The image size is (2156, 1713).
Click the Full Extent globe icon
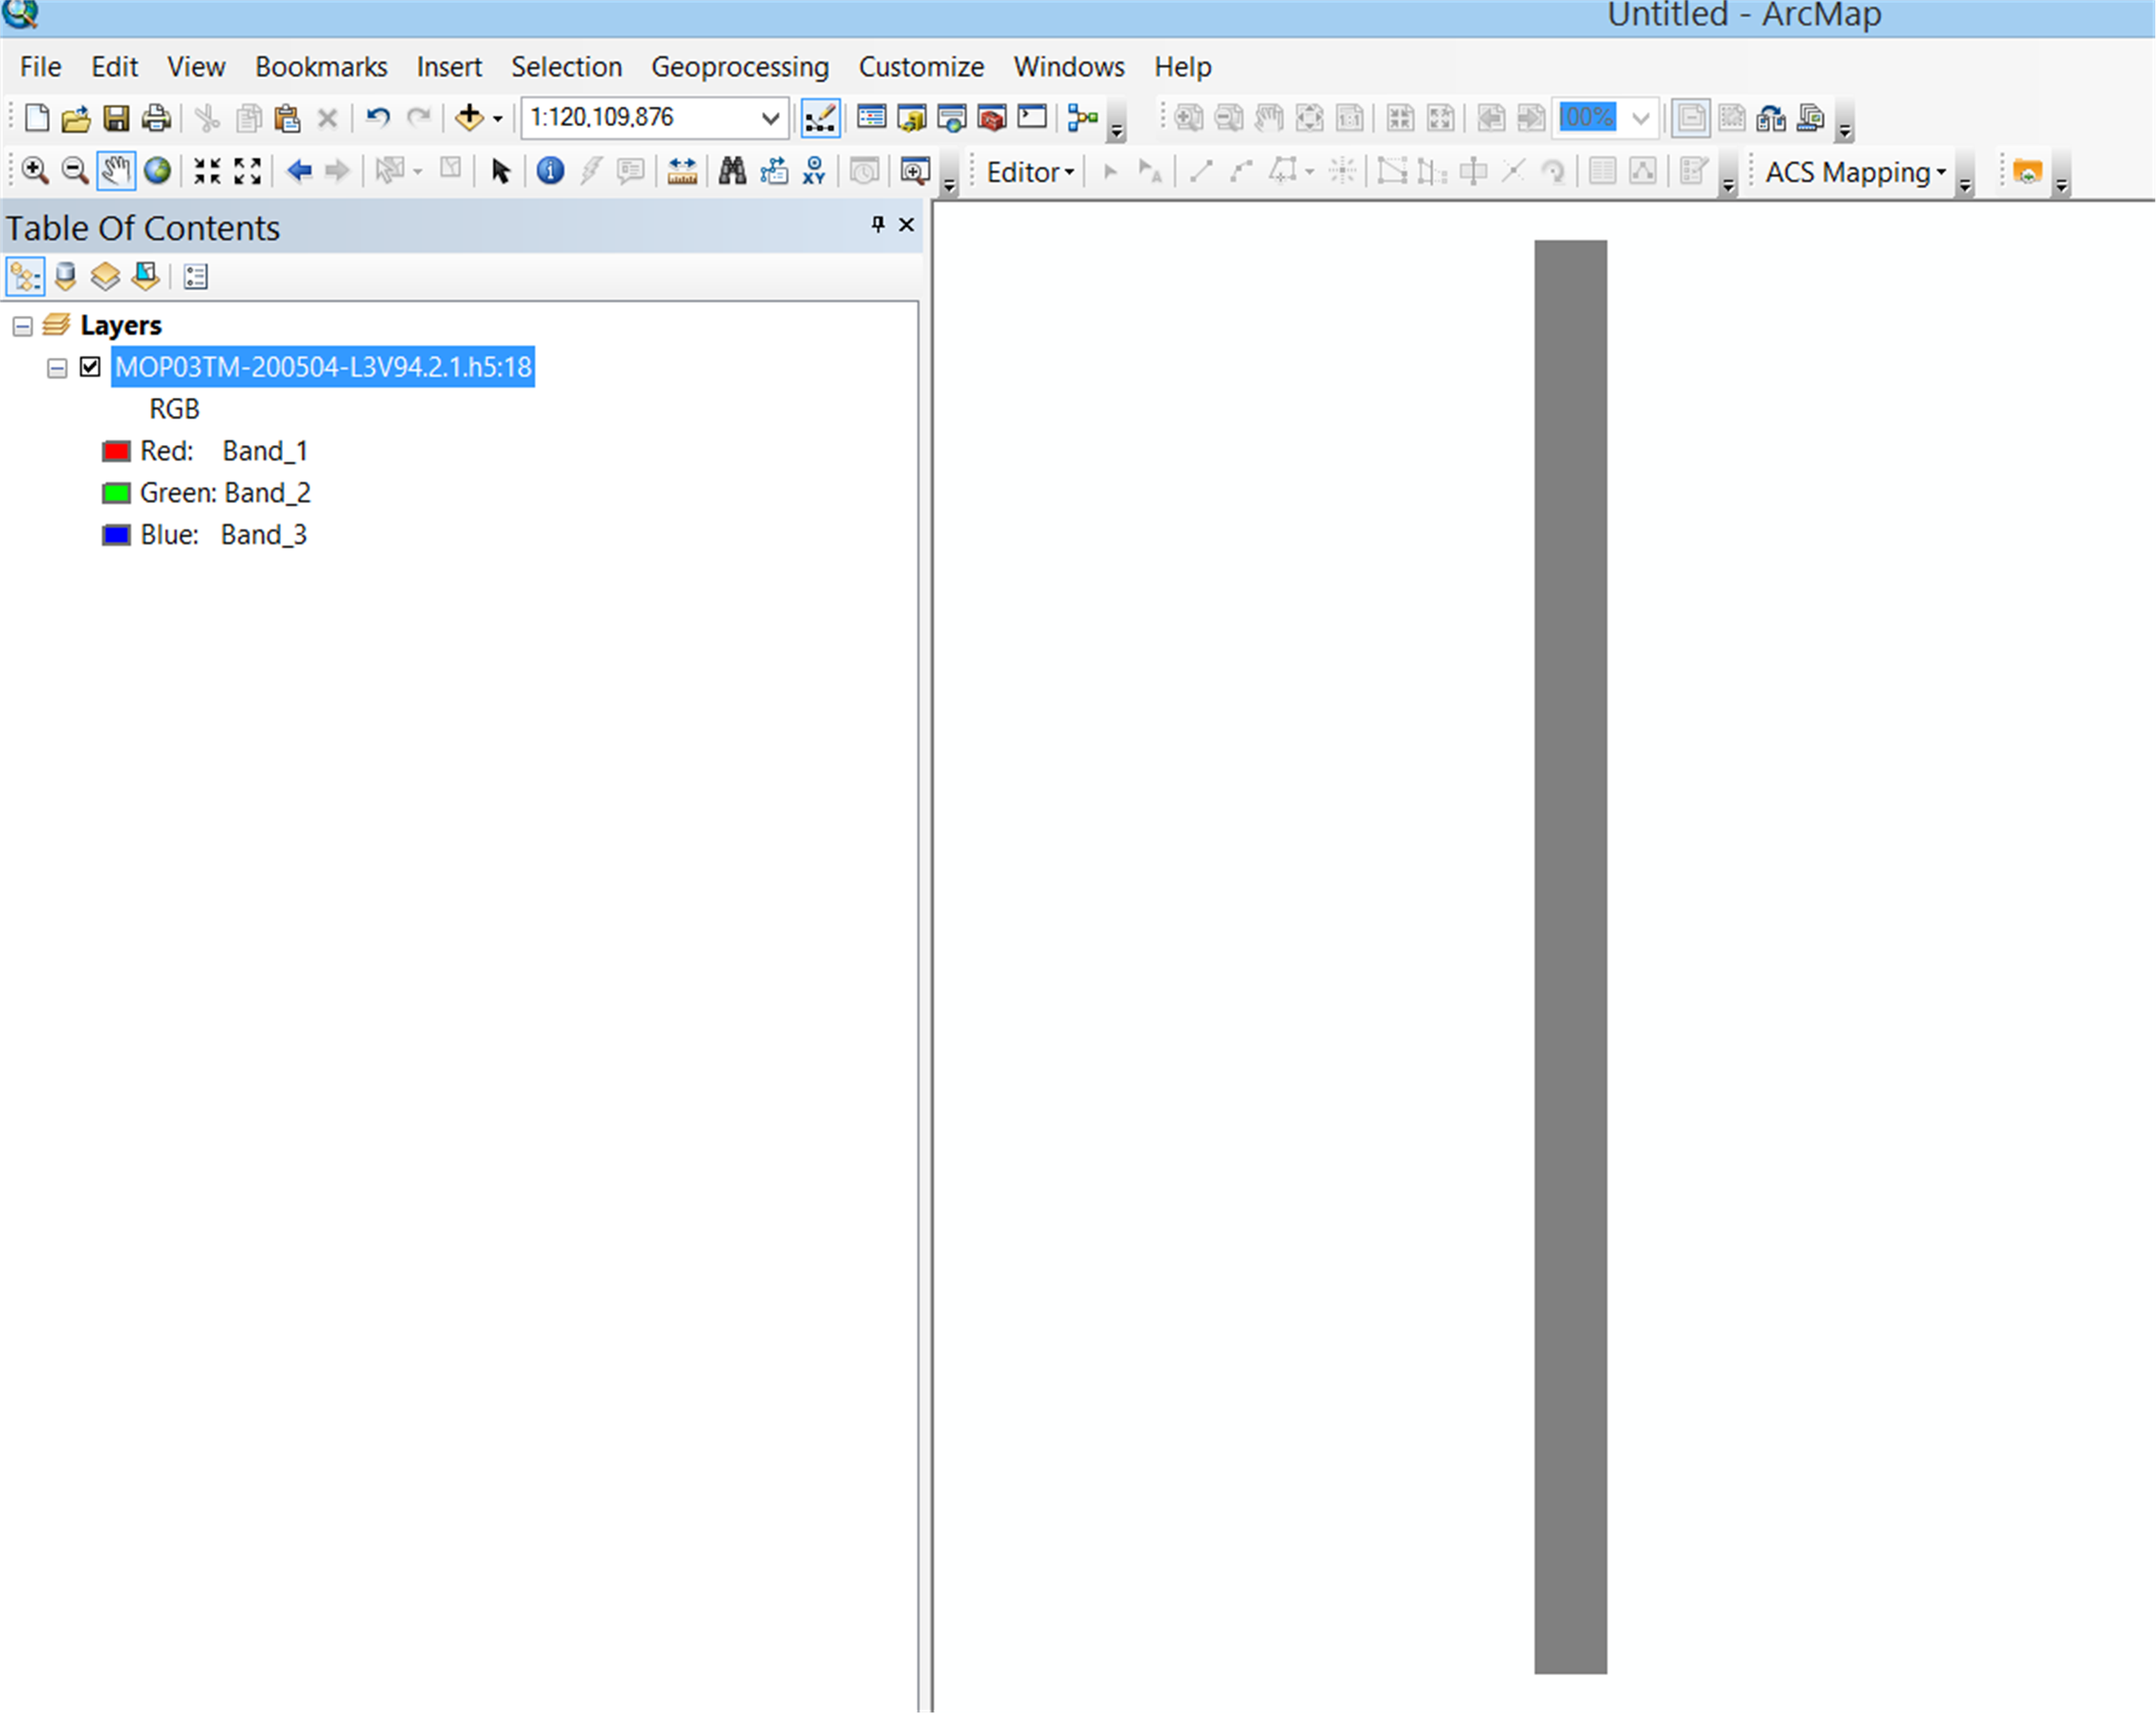click(157, 171)
